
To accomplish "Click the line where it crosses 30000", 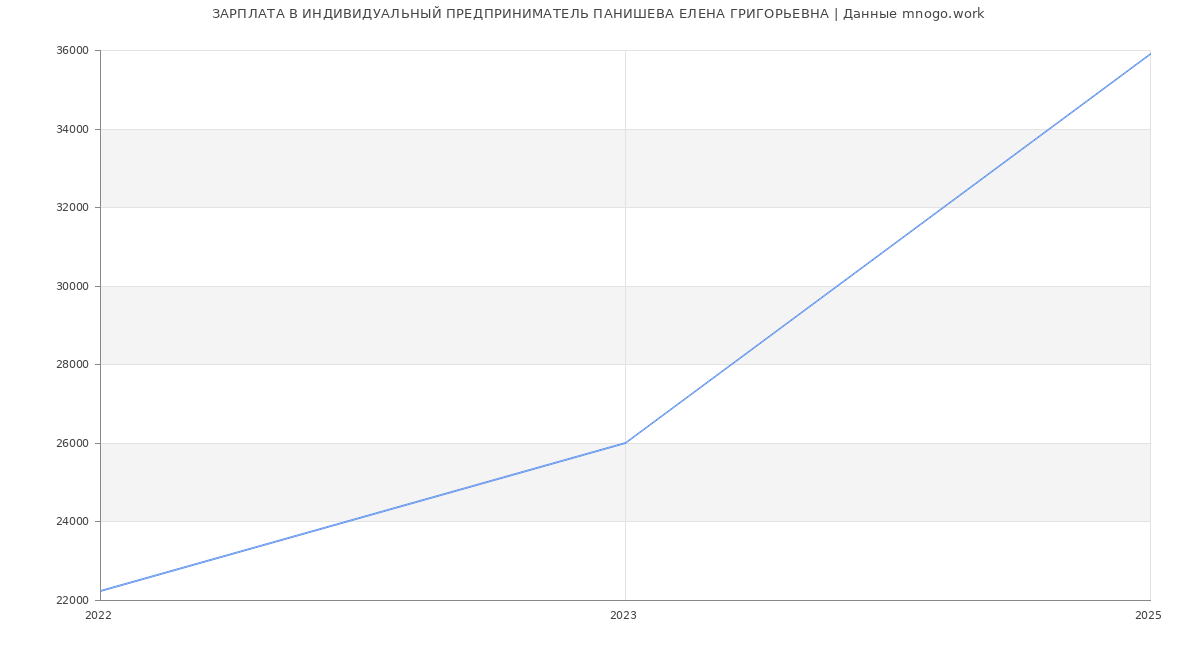I will (x=837, y=286).
